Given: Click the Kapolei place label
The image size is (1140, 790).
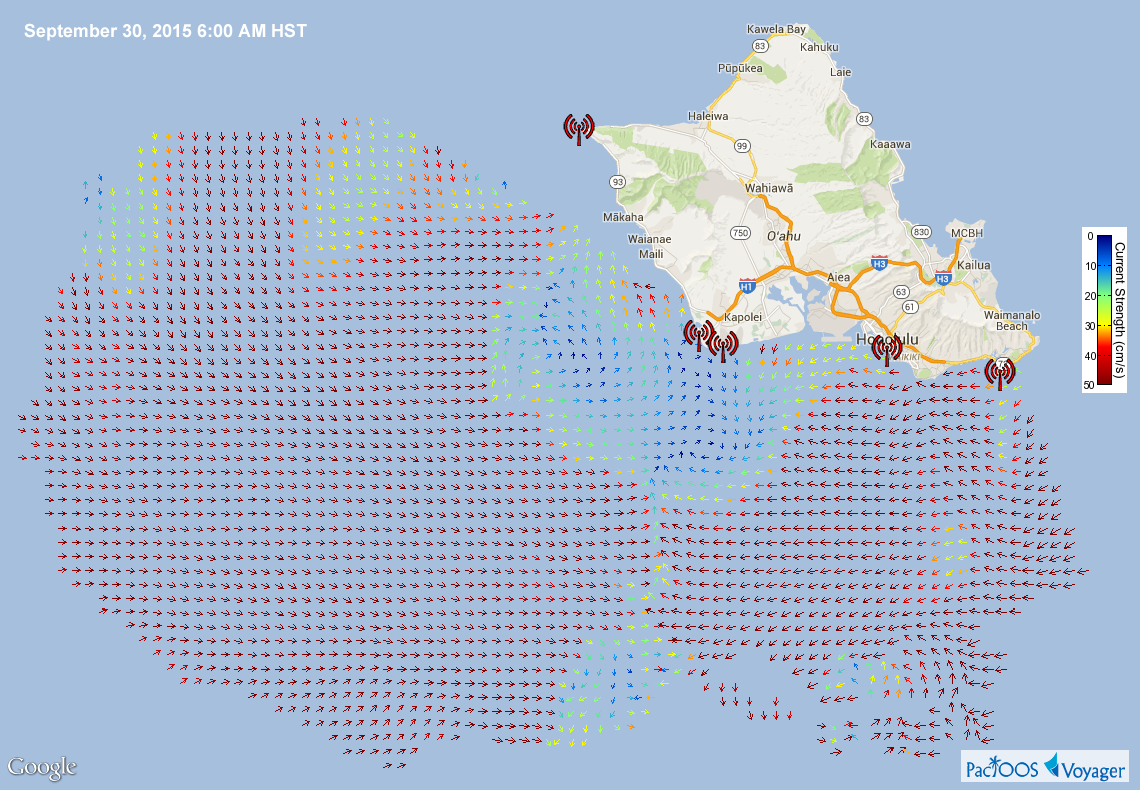Looking at the screenshot, I should (743, 317).
